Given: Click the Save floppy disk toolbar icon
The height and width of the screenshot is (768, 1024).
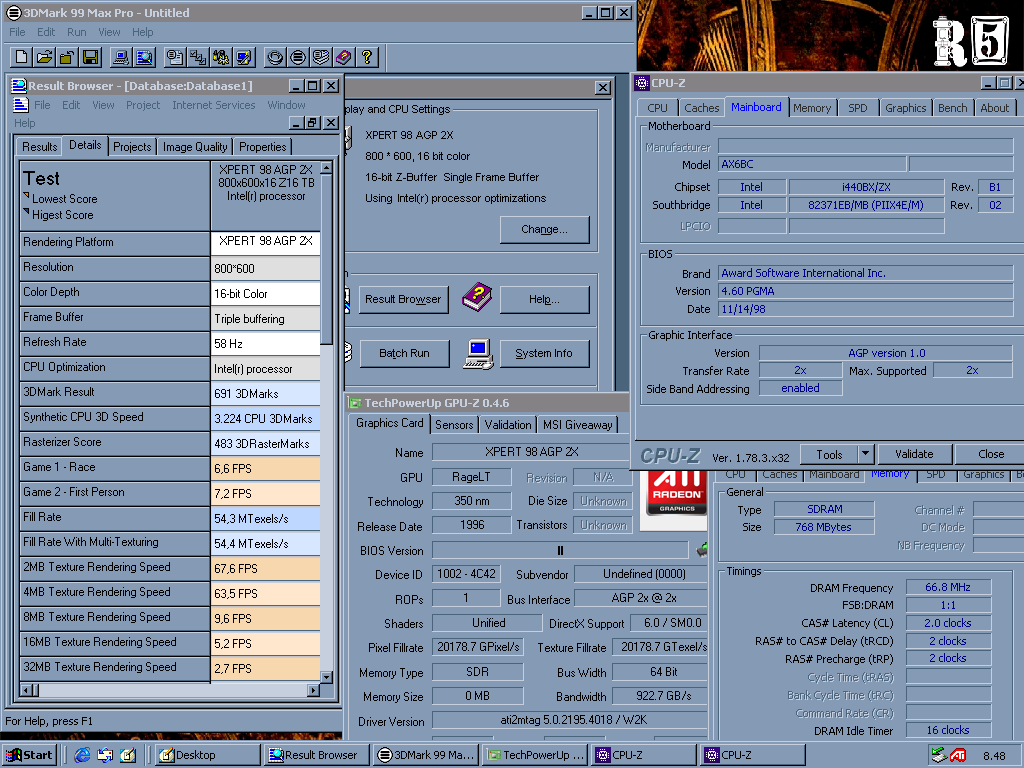Looking at the screenshot, I should pyautogui.click(x=91, y=57).
